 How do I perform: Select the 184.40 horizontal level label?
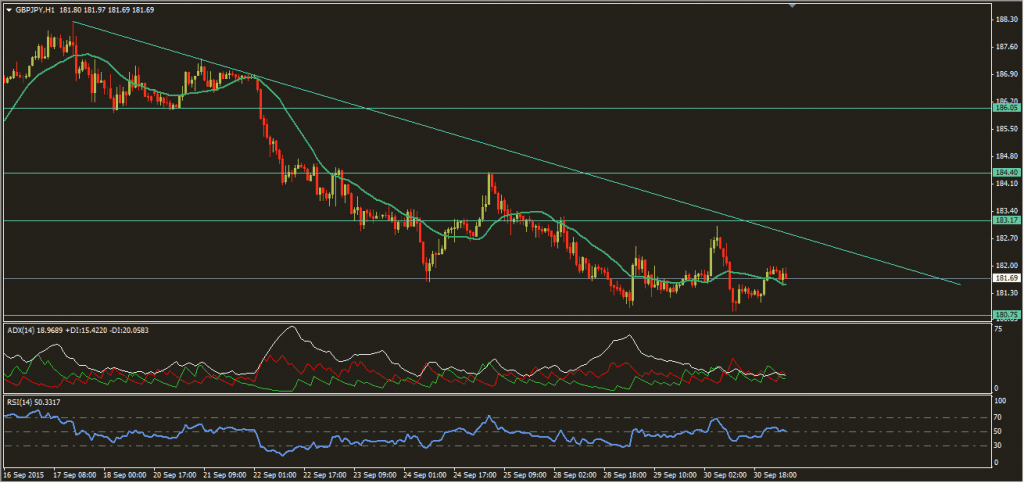(1006, 172)
